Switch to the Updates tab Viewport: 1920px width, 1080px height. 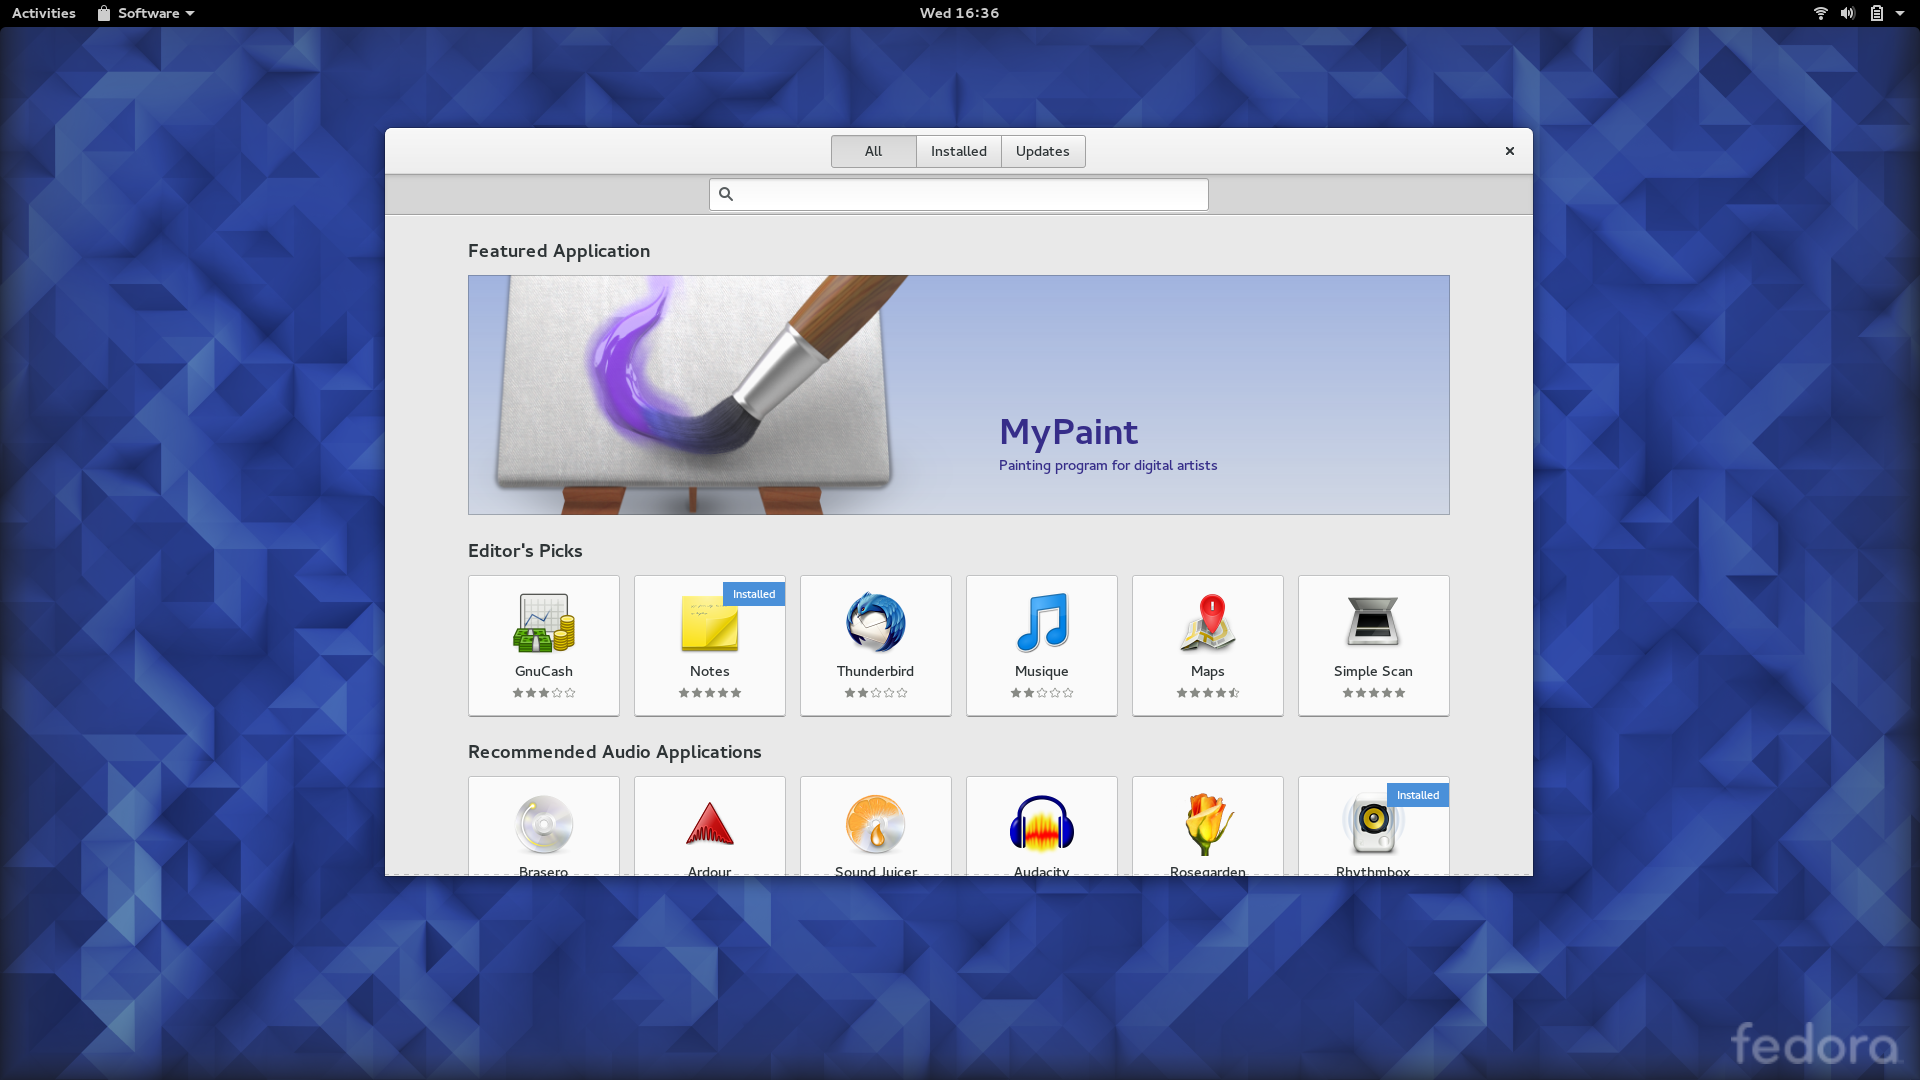click(1043, 151)
